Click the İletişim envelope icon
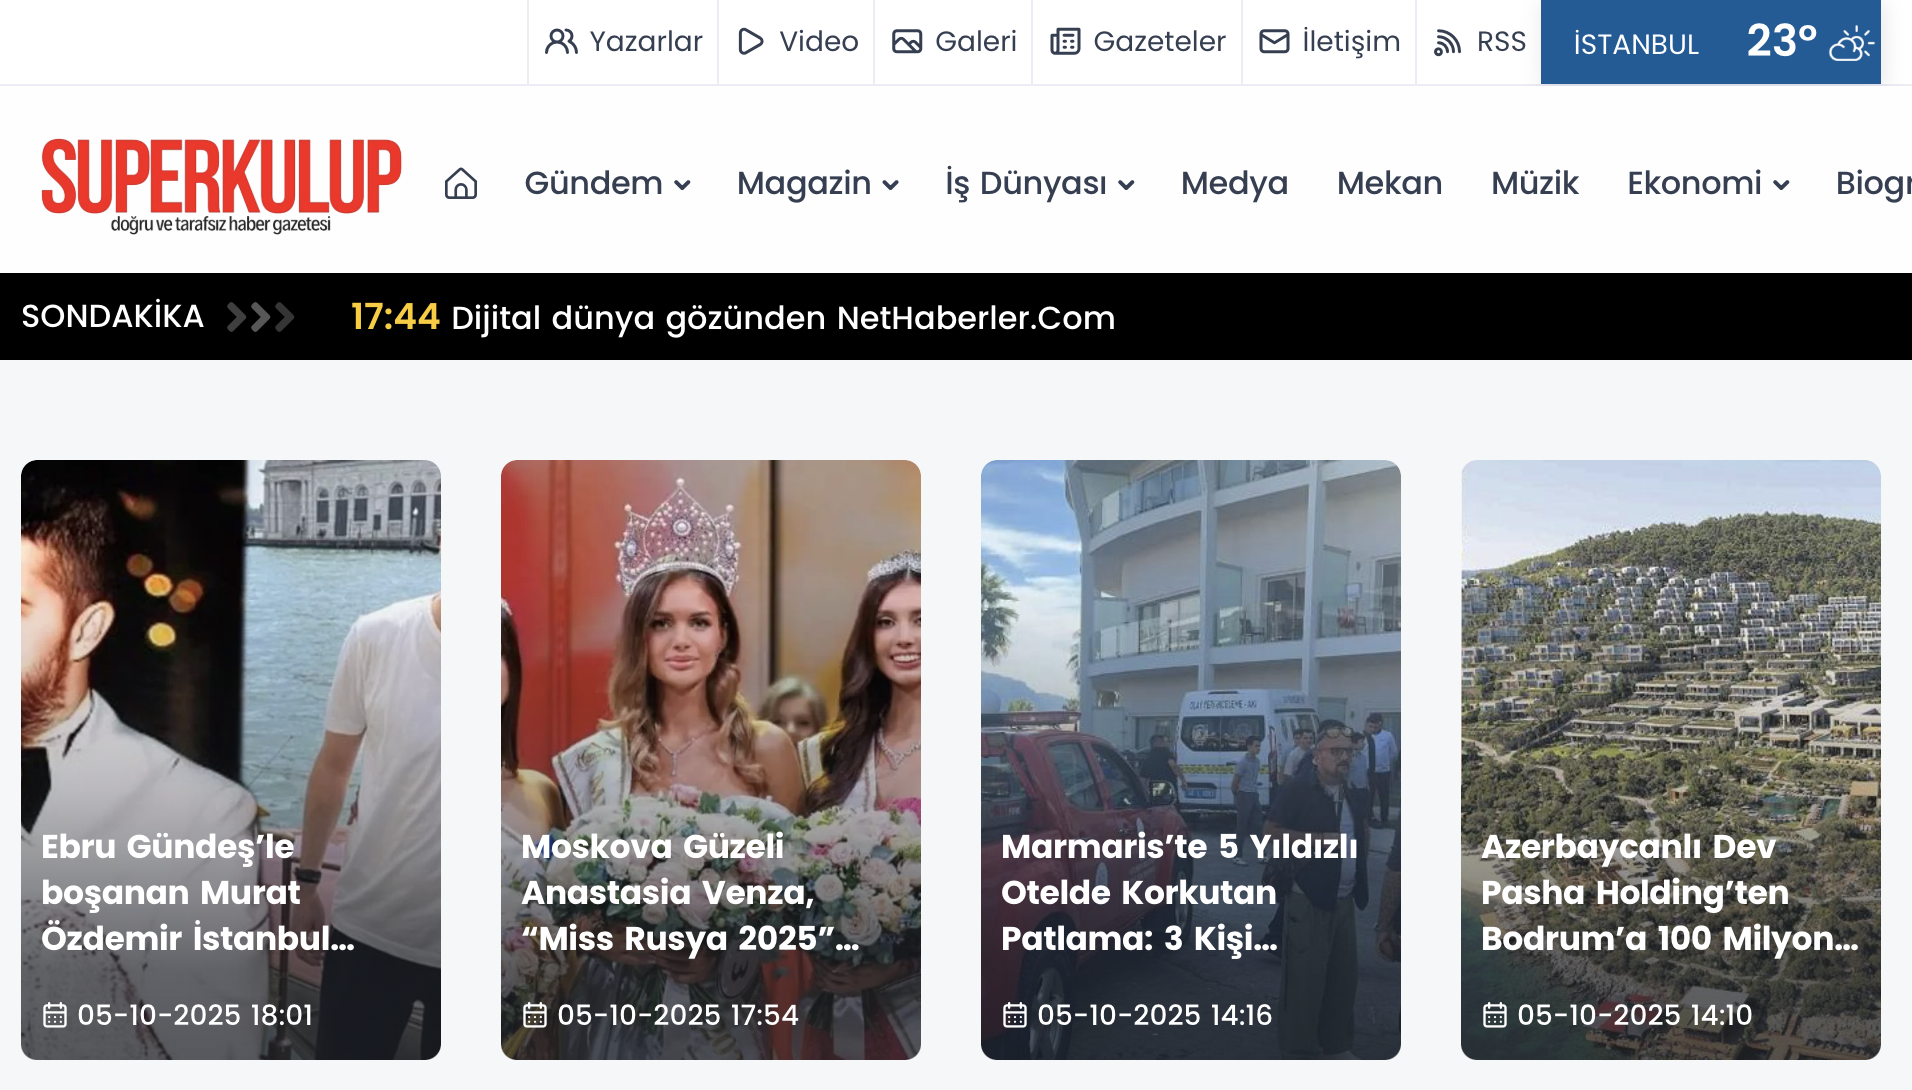Viewport: 1912px width, 1090px height. coord(1273,42)
